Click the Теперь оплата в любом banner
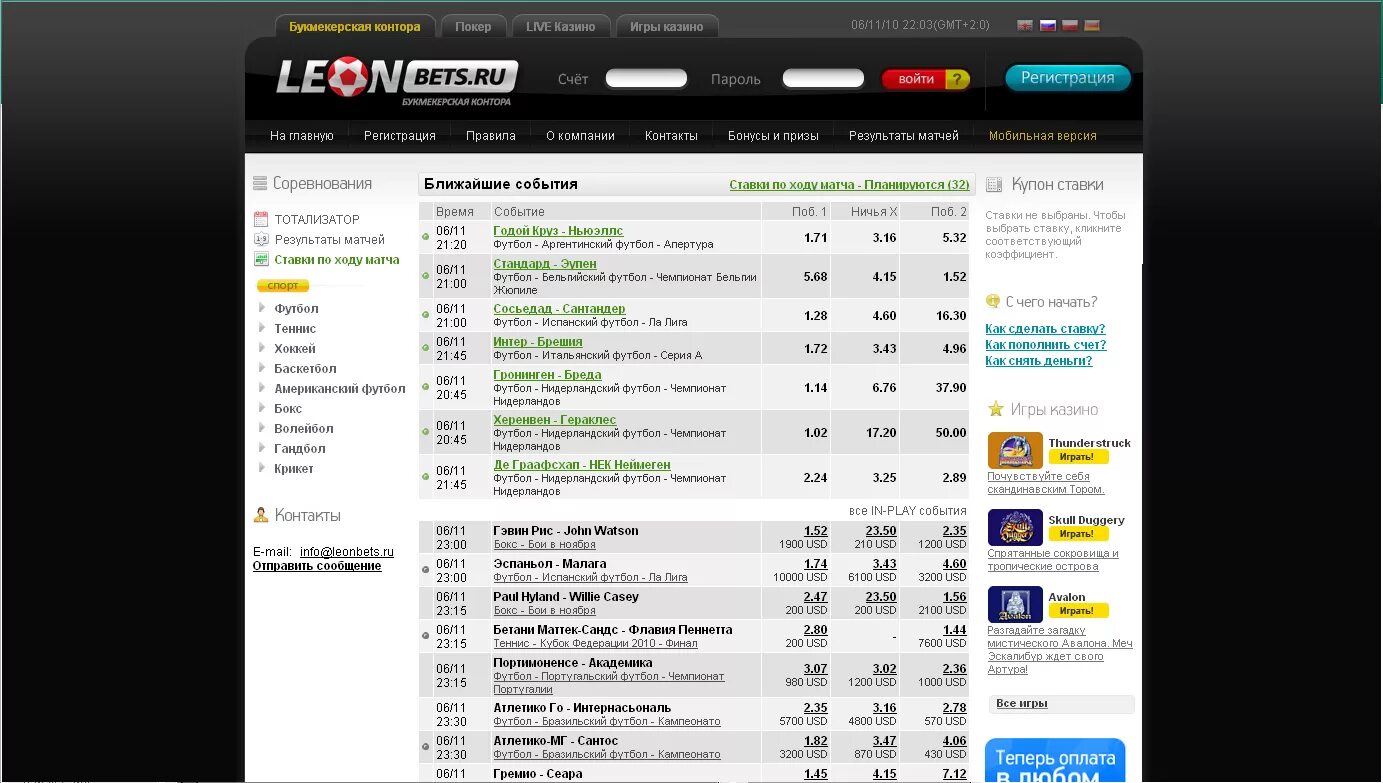Screen dimensions: 1383x783 [x=1055, y=760]
